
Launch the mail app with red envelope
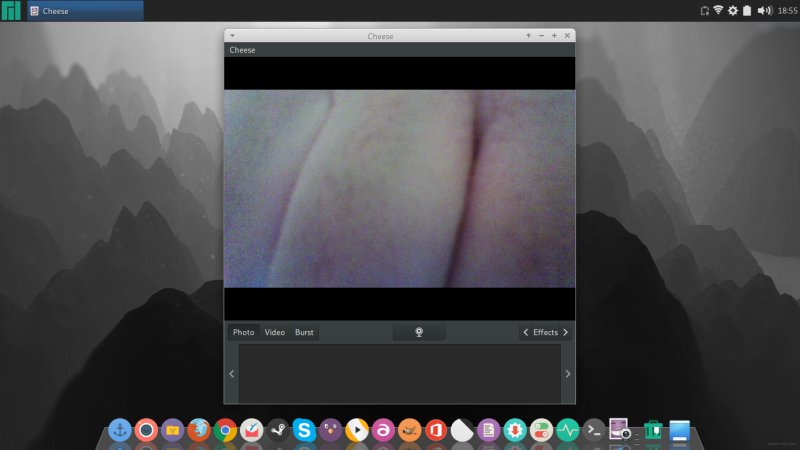(x=252, y=430)
